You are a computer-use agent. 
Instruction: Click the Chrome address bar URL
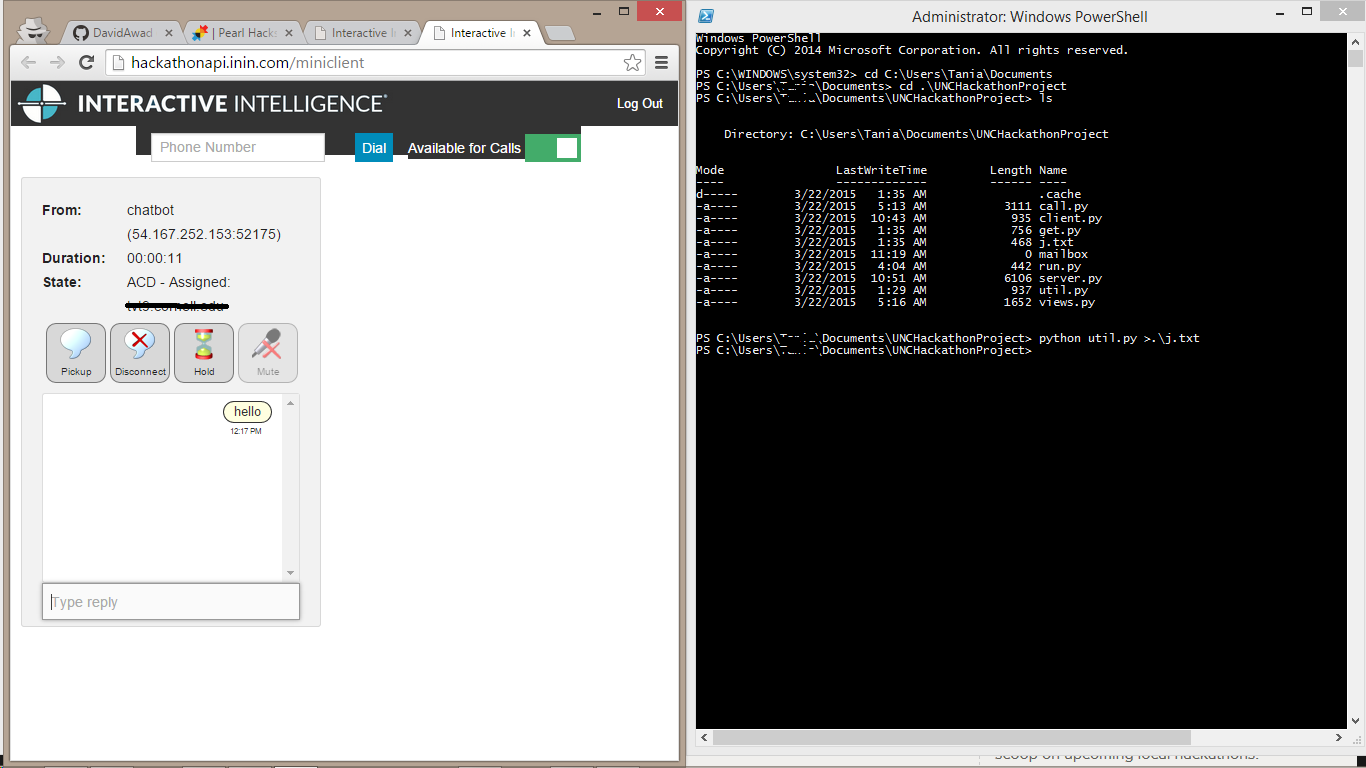248,62
